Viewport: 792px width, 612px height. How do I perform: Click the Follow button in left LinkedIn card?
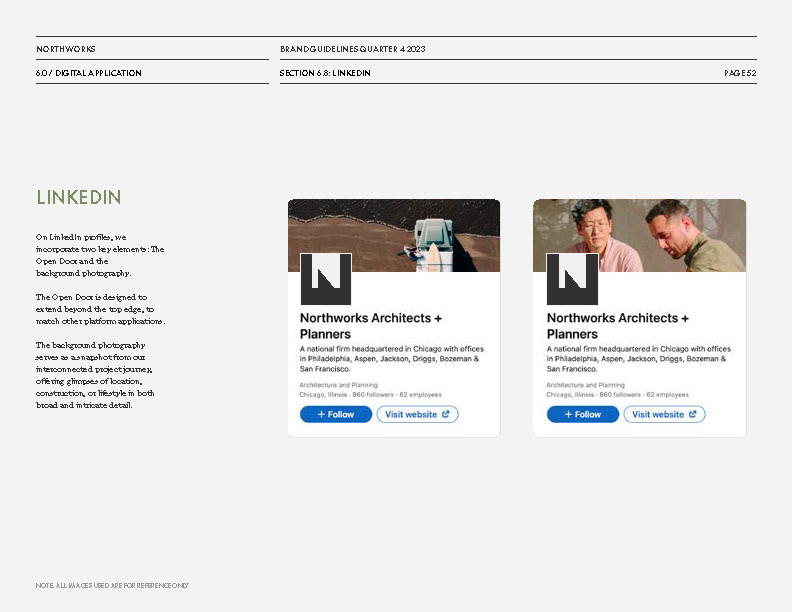click(336, 414)
